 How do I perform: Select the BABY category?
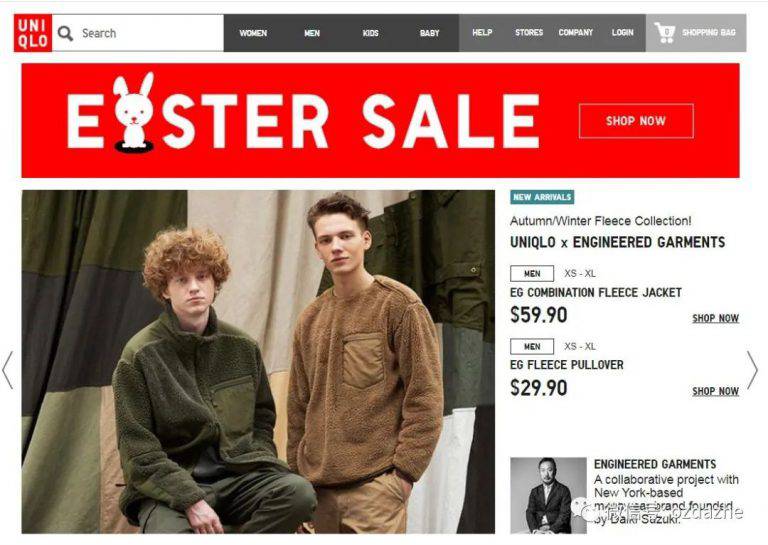pos(430,33)
